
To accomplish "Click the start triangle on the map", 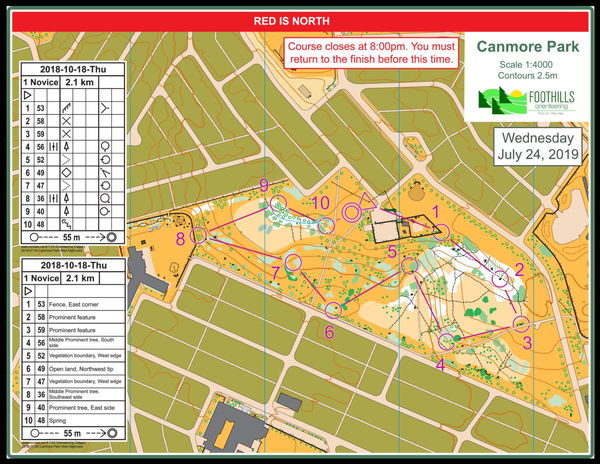I will coord(367,201).
